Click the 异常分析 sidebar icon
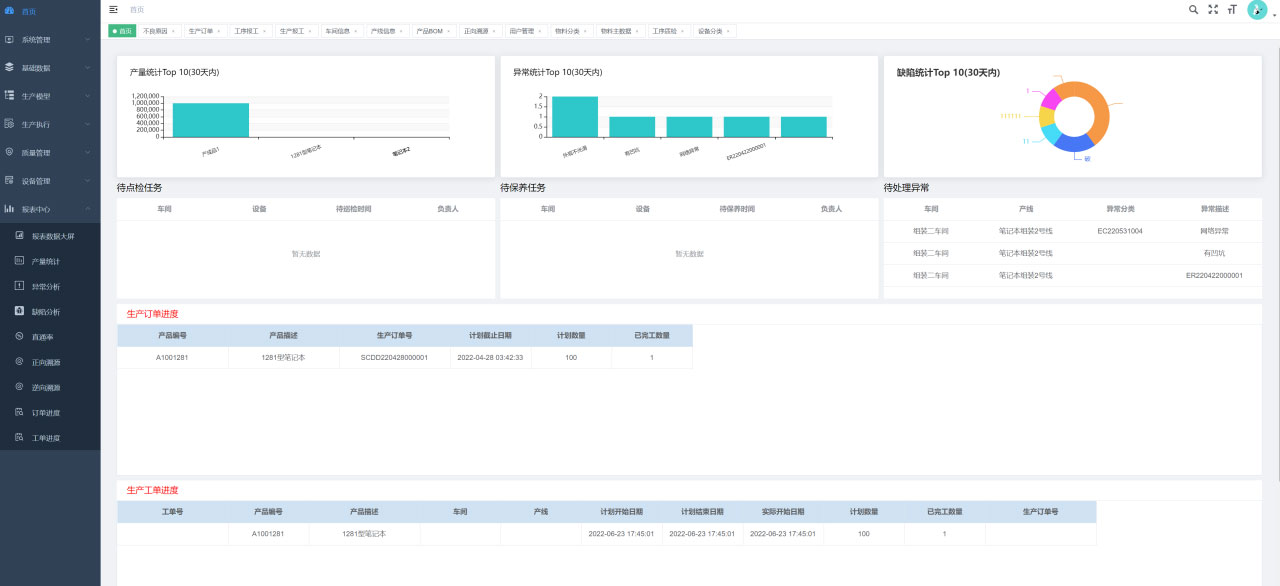The height and width of the screenshot is (586, 1280). click(x=19, y=286)
